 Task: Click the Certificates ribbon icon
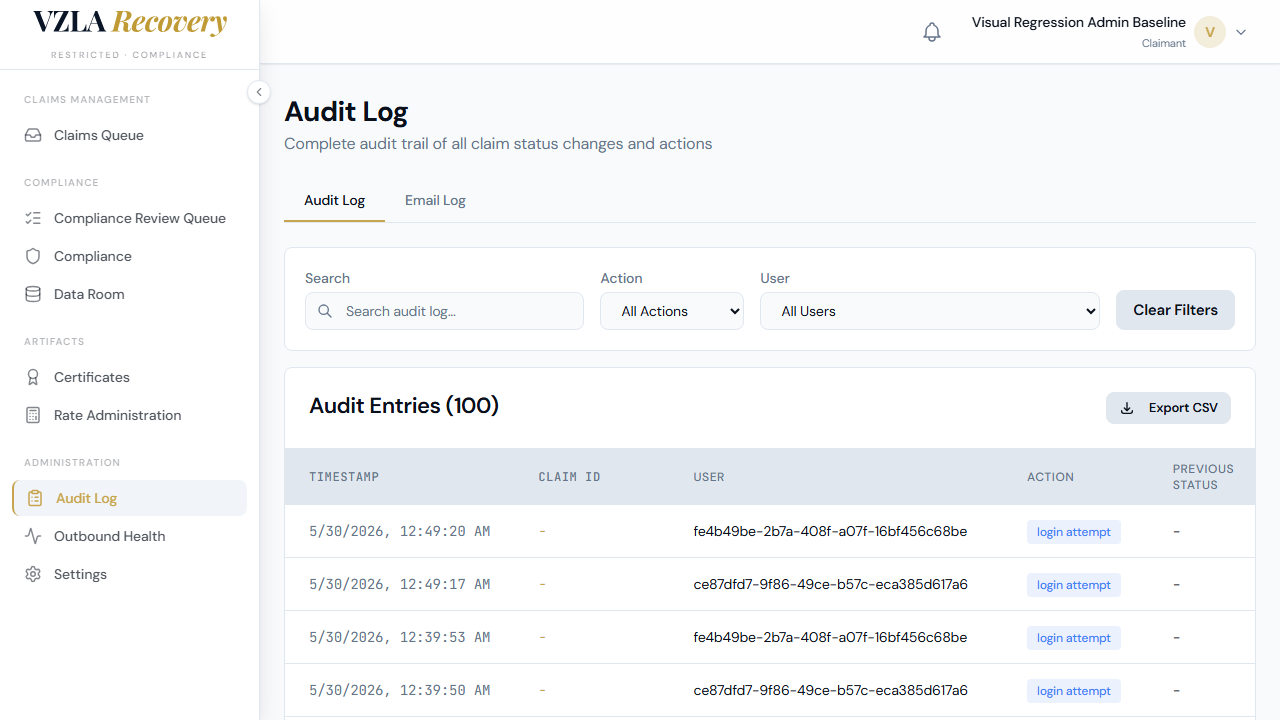tap(33, 377)
